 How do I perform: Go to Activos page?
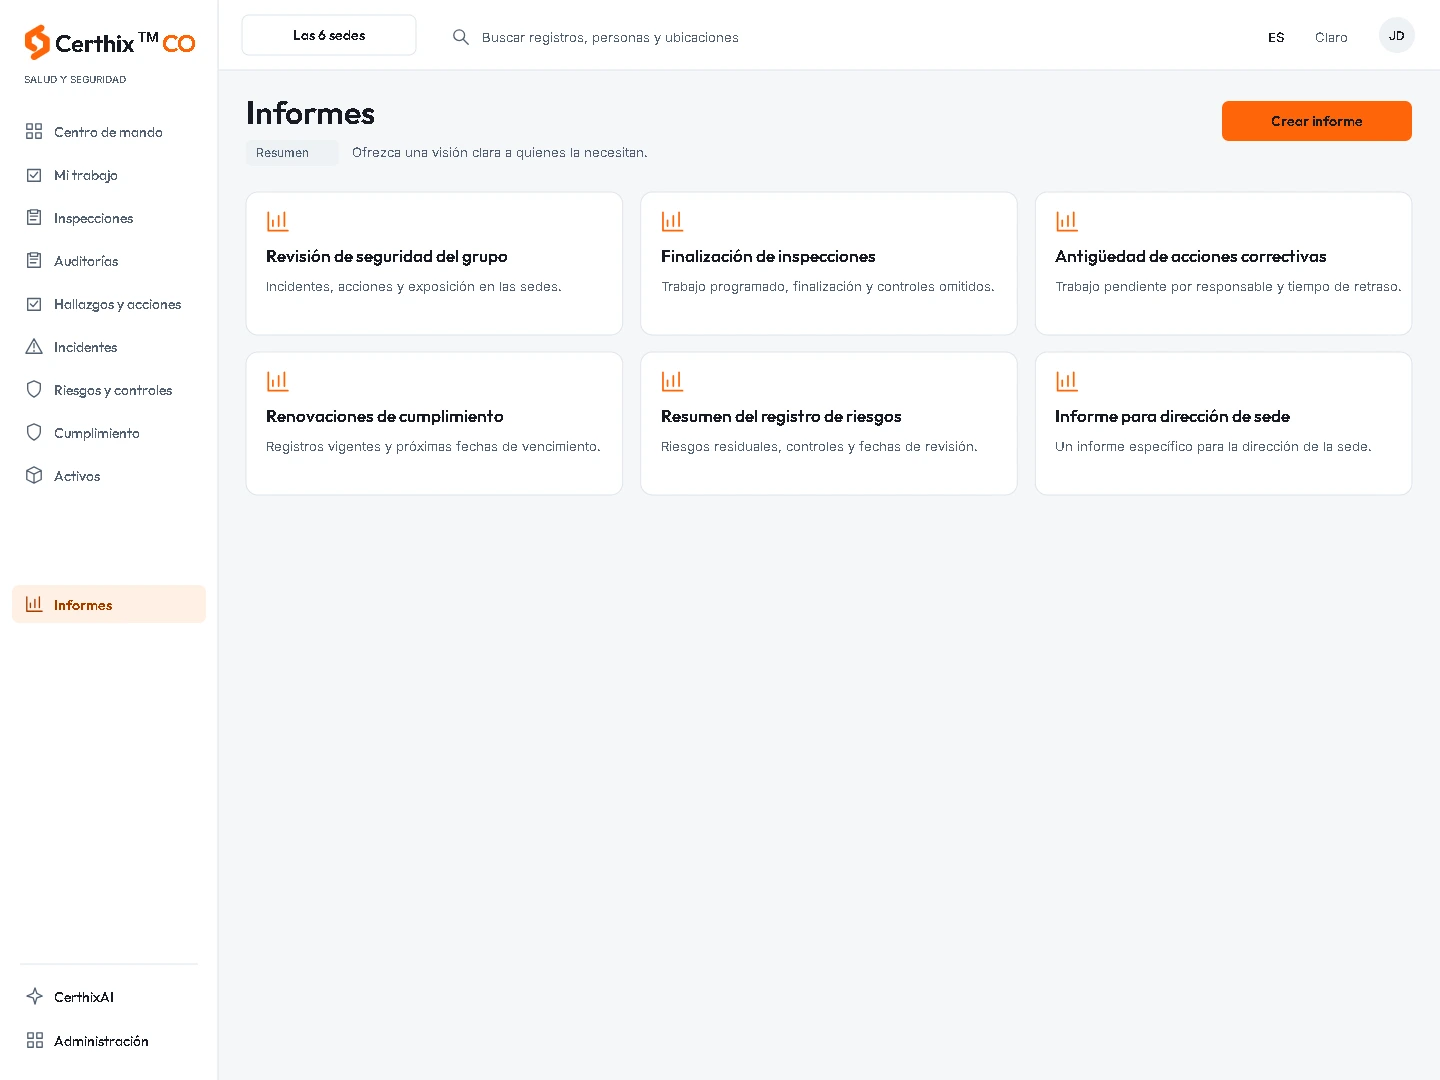click(109, 476)
